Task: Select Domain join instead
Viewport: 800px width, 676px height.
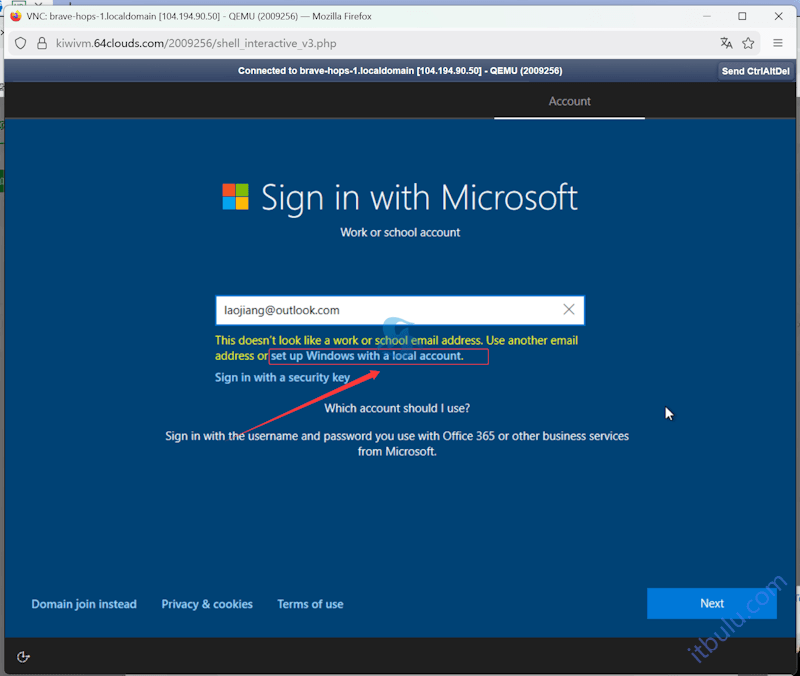Action: click(x=84, y=604)
